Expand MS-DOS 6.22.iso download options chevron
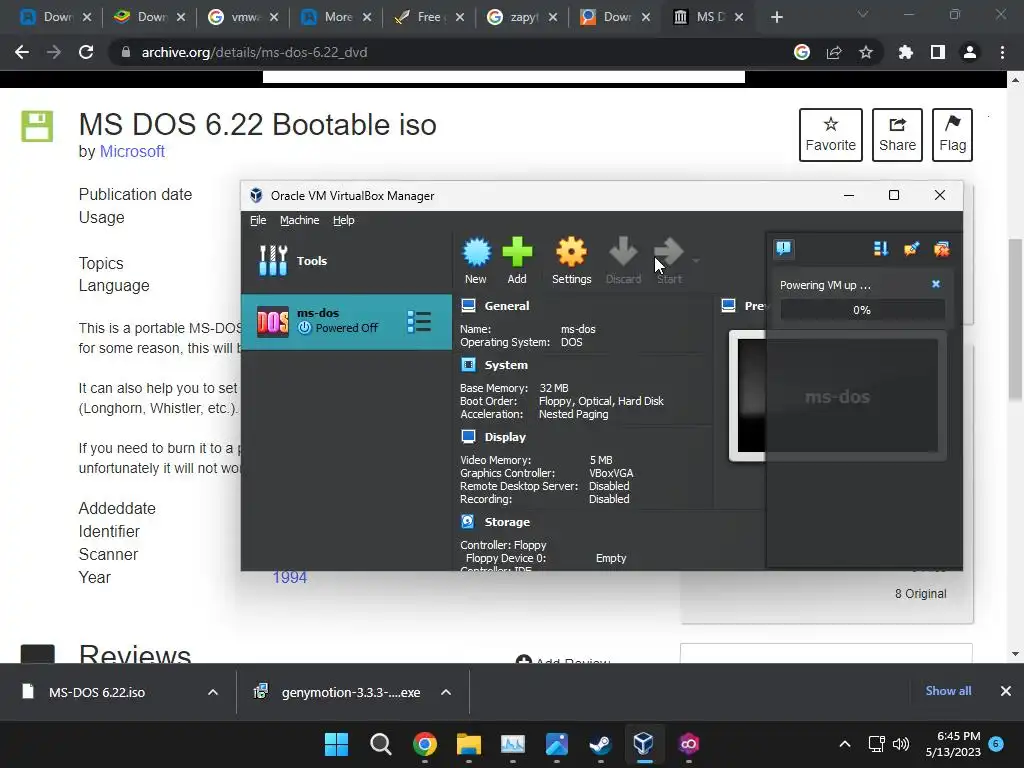The width and height of the screenshot is (1024, 768). (x=213, y=692)
